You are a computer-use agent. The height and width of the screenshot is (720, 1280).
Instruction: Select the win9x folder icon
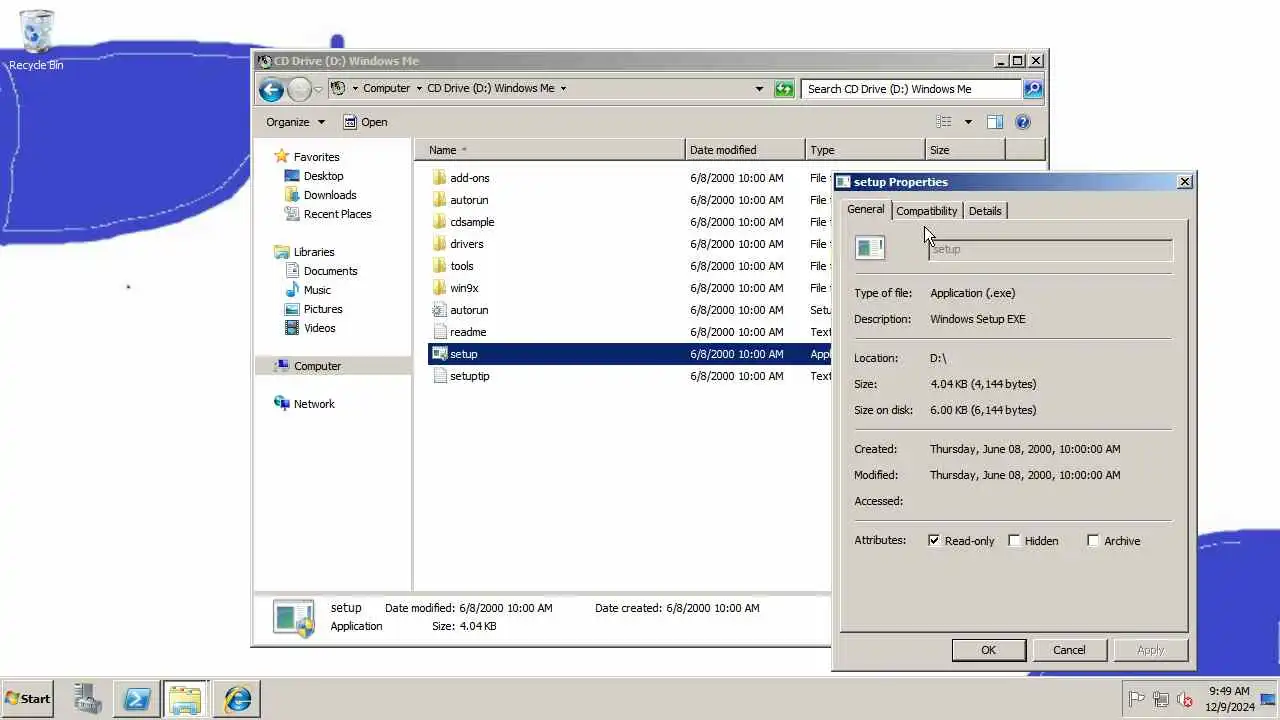pos(439,288)
